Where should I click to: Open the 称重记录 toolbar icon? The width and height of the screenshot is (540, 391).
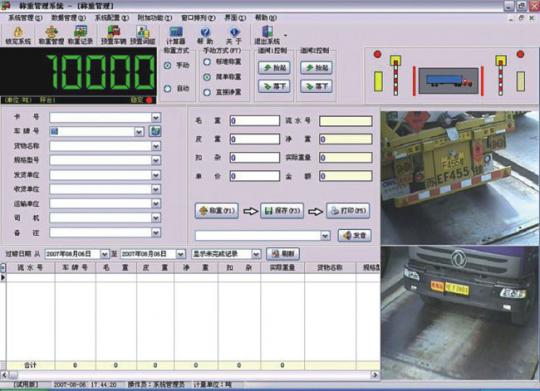point(80,32)
